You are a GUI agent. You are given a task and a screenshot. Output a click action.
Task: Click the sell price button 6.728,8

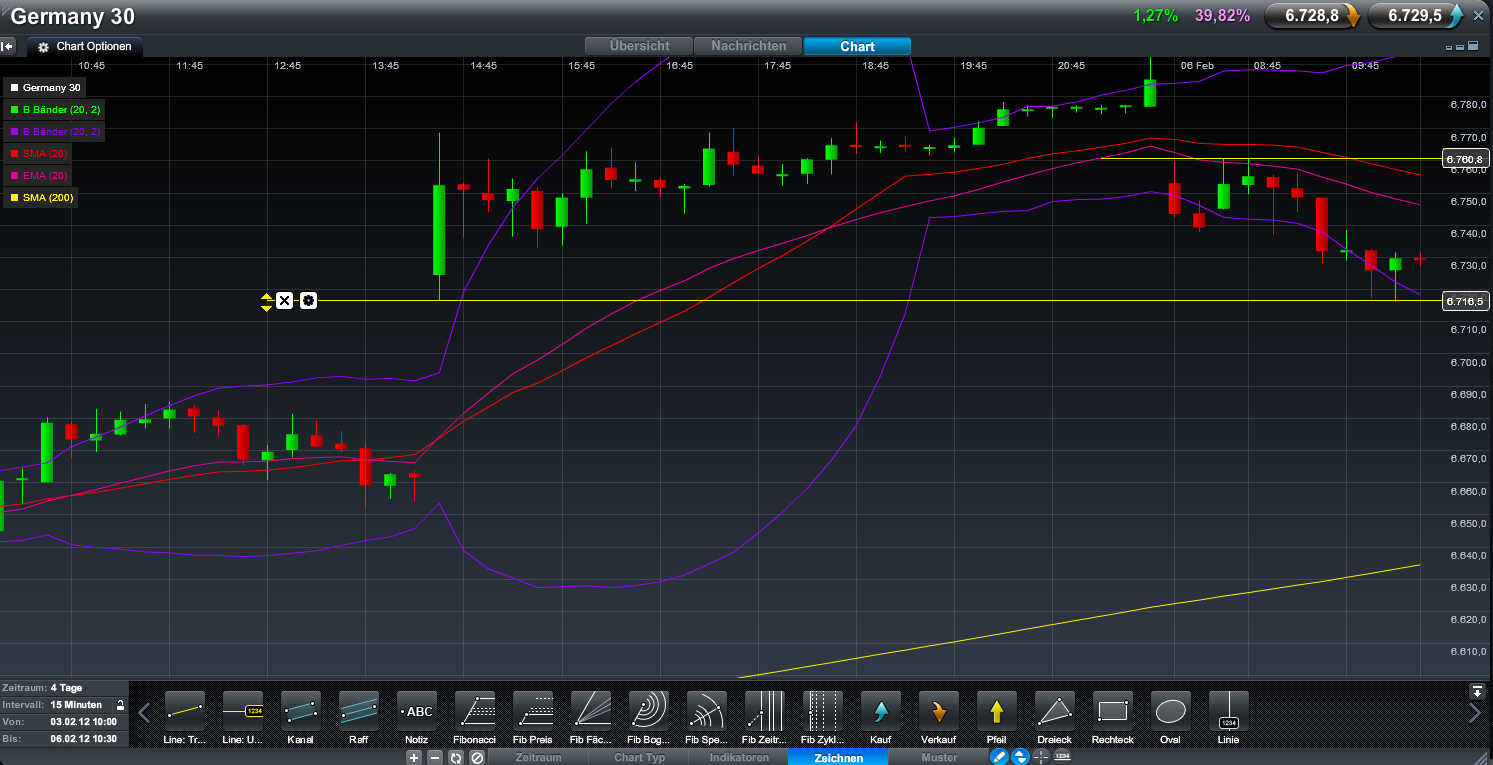[1313, 15]
